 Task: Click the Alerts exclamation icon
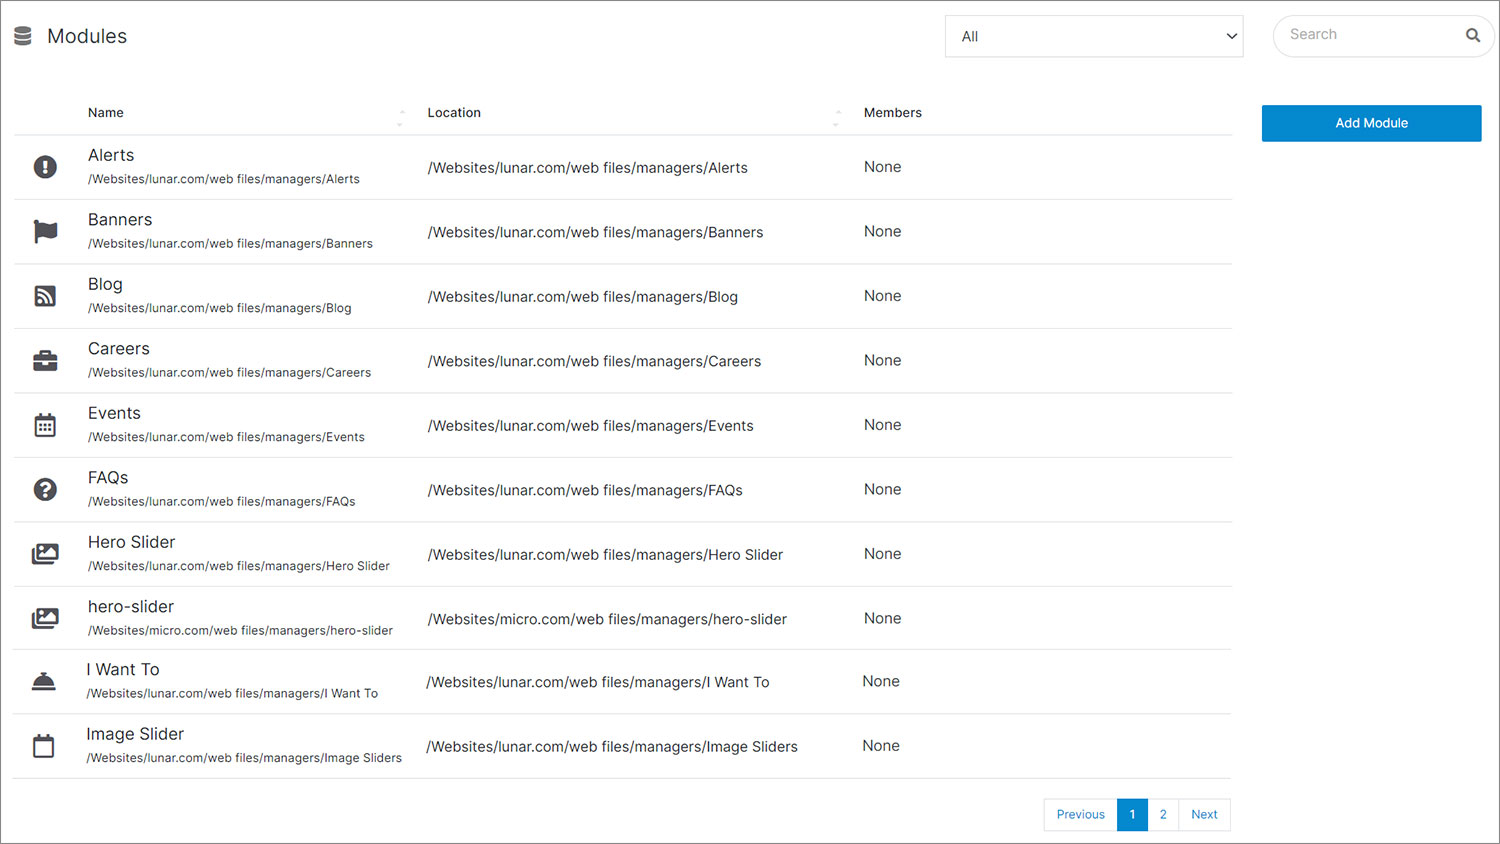(45, 167)
